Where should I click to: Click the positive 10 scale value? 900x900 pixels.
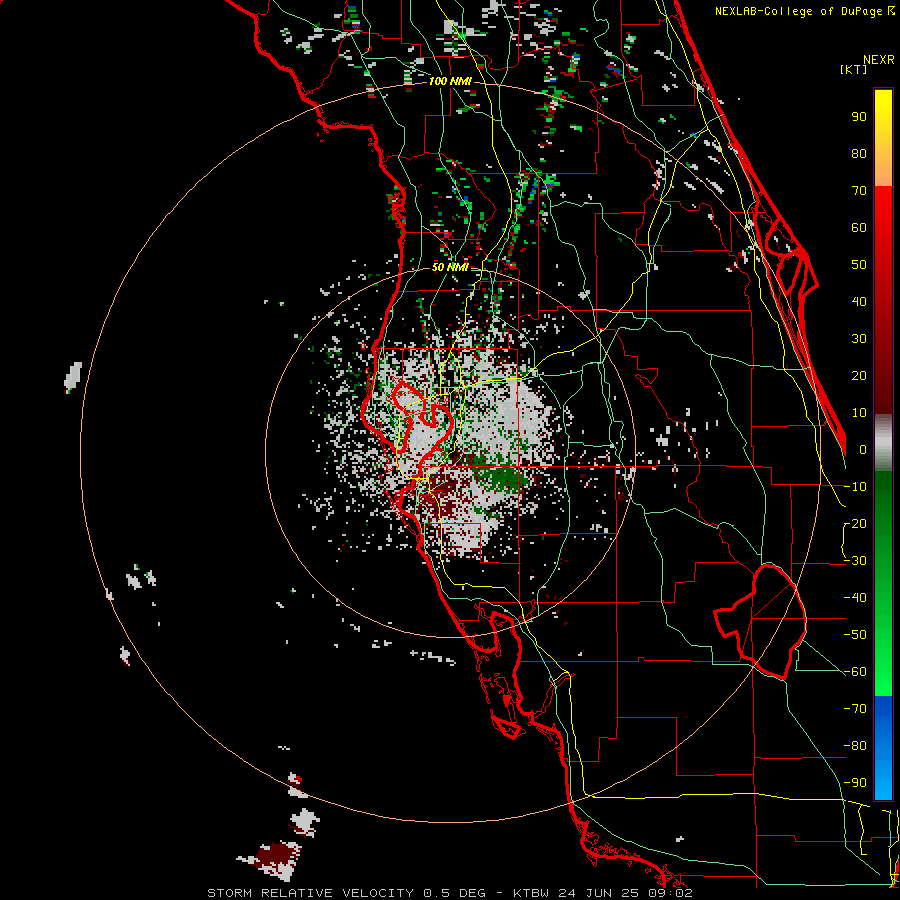pos(859,413)
